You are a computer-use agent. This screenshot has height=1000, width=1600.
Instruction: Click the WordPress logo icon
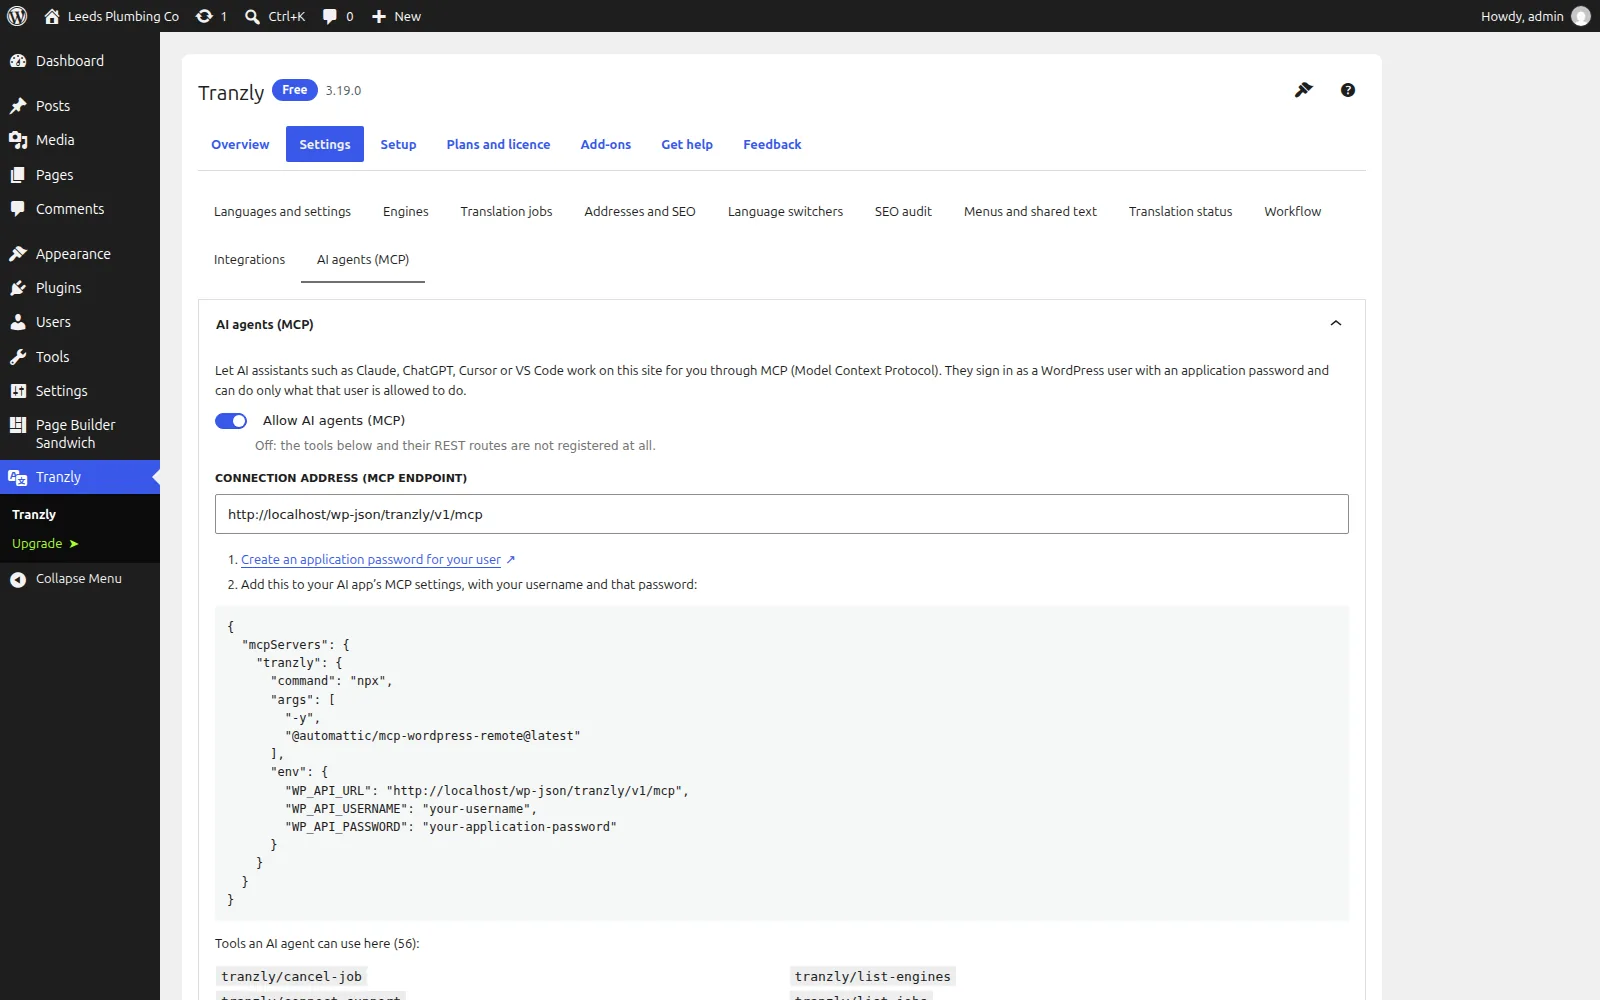(17, 16)
